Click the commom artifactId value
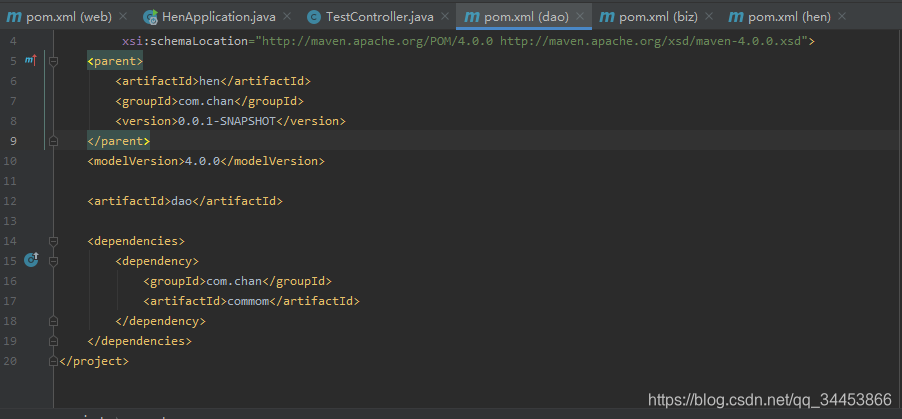The width and height of the screenshot is (902, 419). [248, 301]
